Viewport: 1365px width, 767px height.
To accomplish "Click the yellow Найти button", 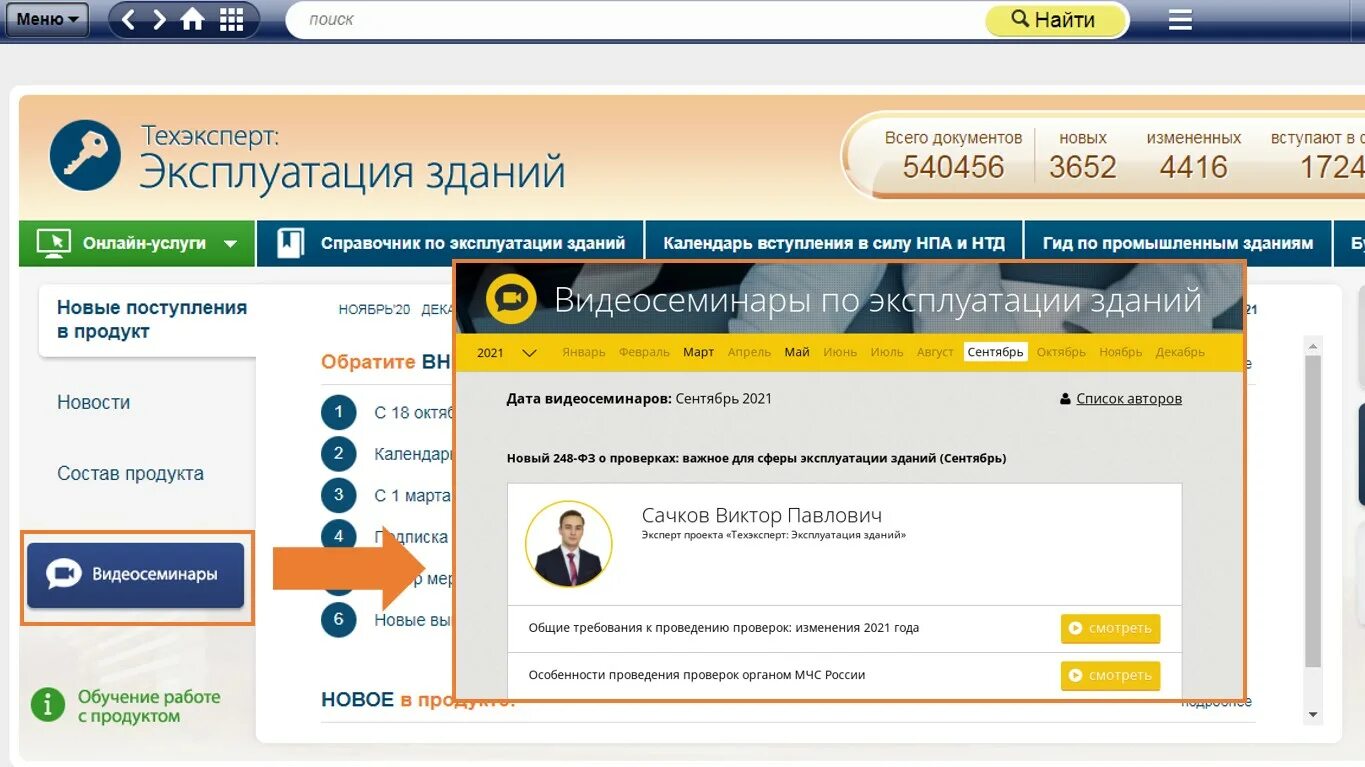I will pos(1054,19).
